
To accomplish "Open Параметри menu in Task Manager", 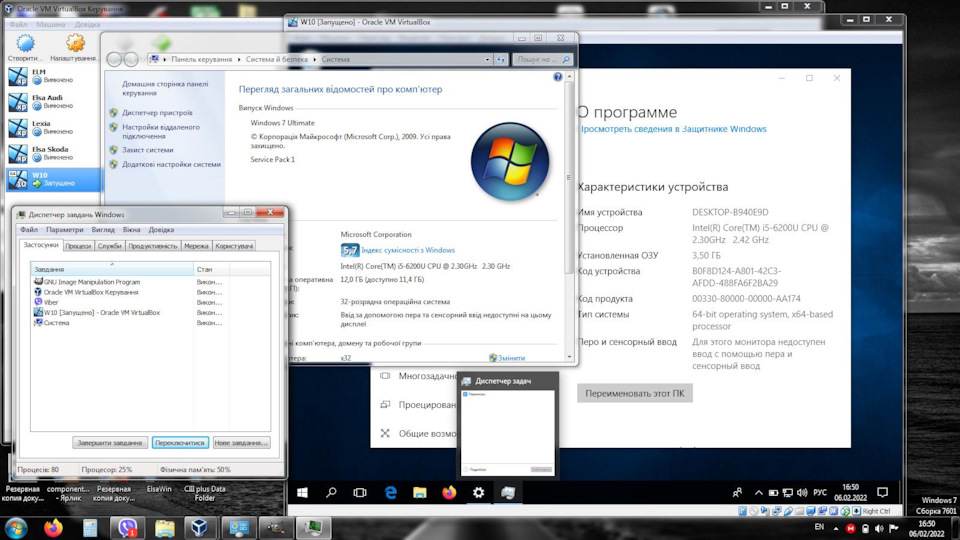I will [64, 230].
